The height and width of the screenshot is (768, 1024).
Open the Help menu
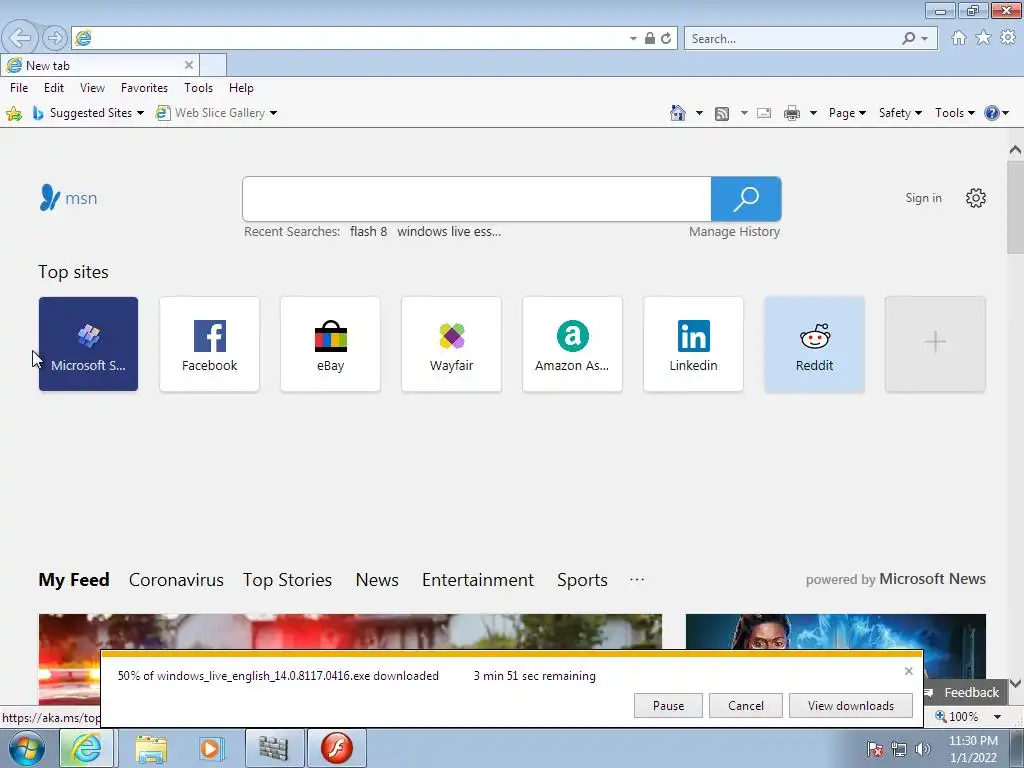click(x=241, y=88)
